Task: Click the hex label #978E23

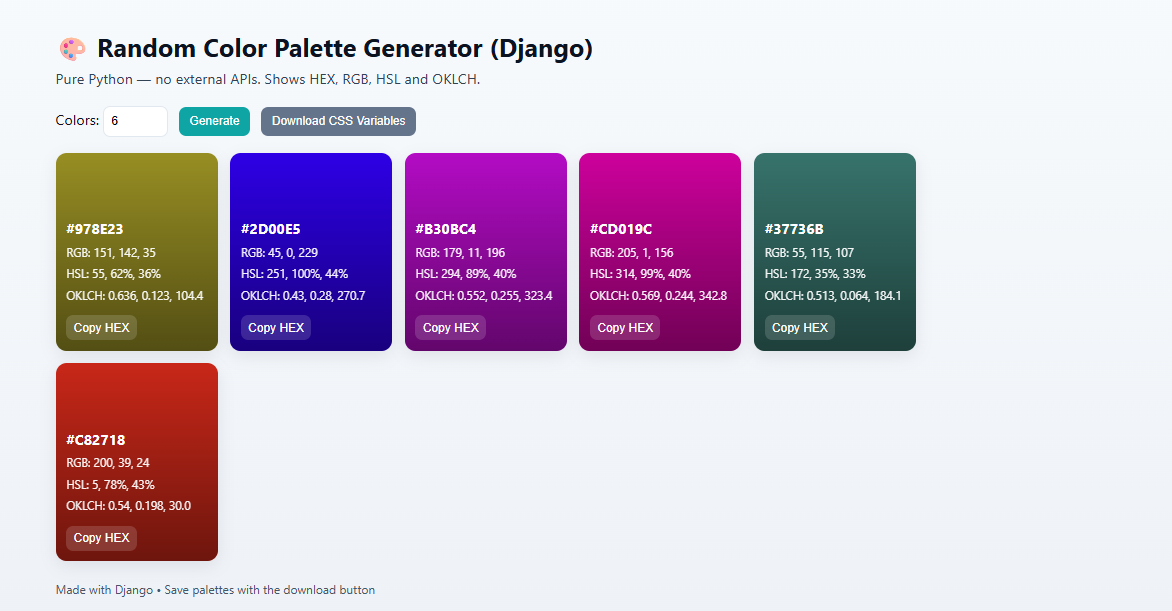Action: tap(96, 229)
